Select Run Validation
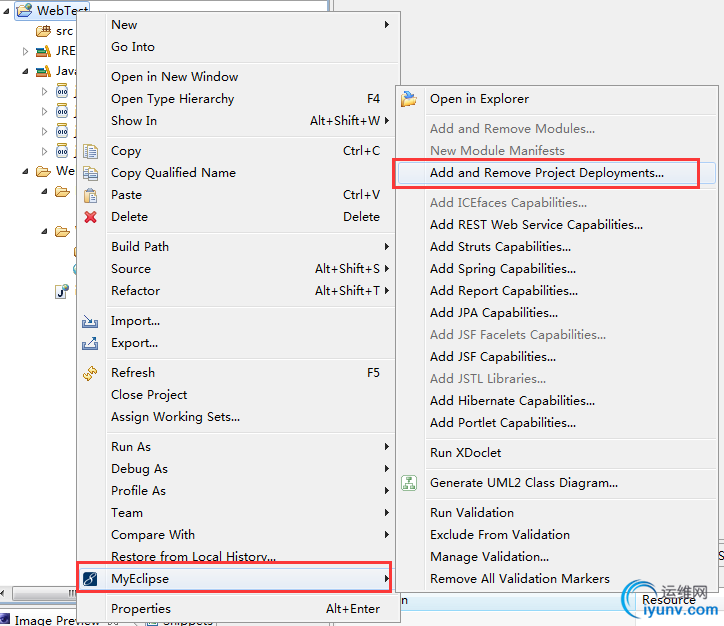The width and height of the screenshot is (724, 626). 472,513
